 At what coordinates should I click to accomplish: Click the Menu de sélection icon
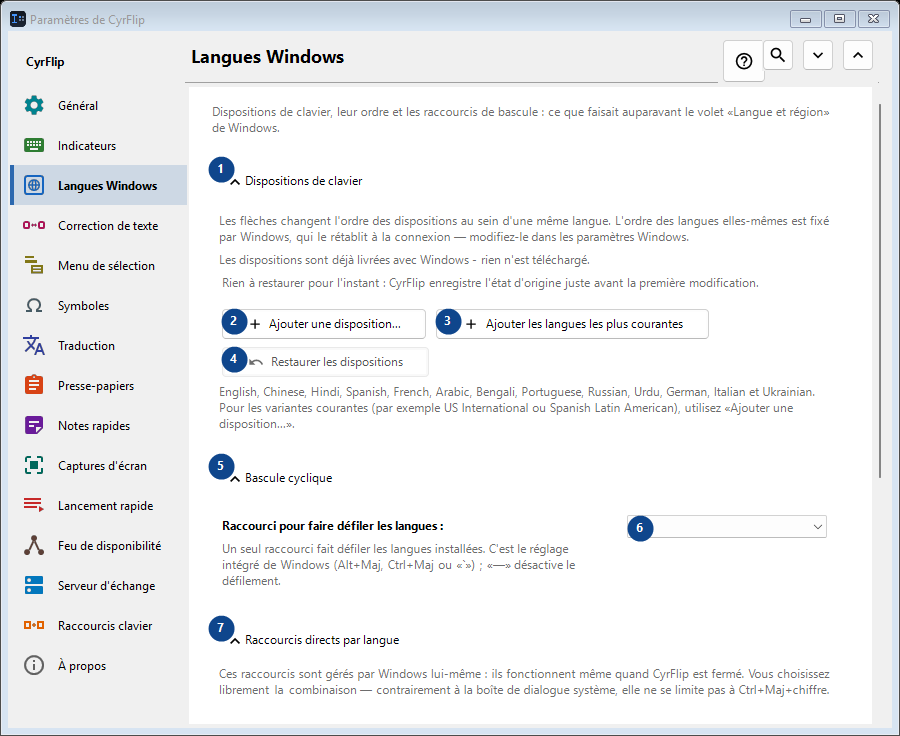coord(34,265)
